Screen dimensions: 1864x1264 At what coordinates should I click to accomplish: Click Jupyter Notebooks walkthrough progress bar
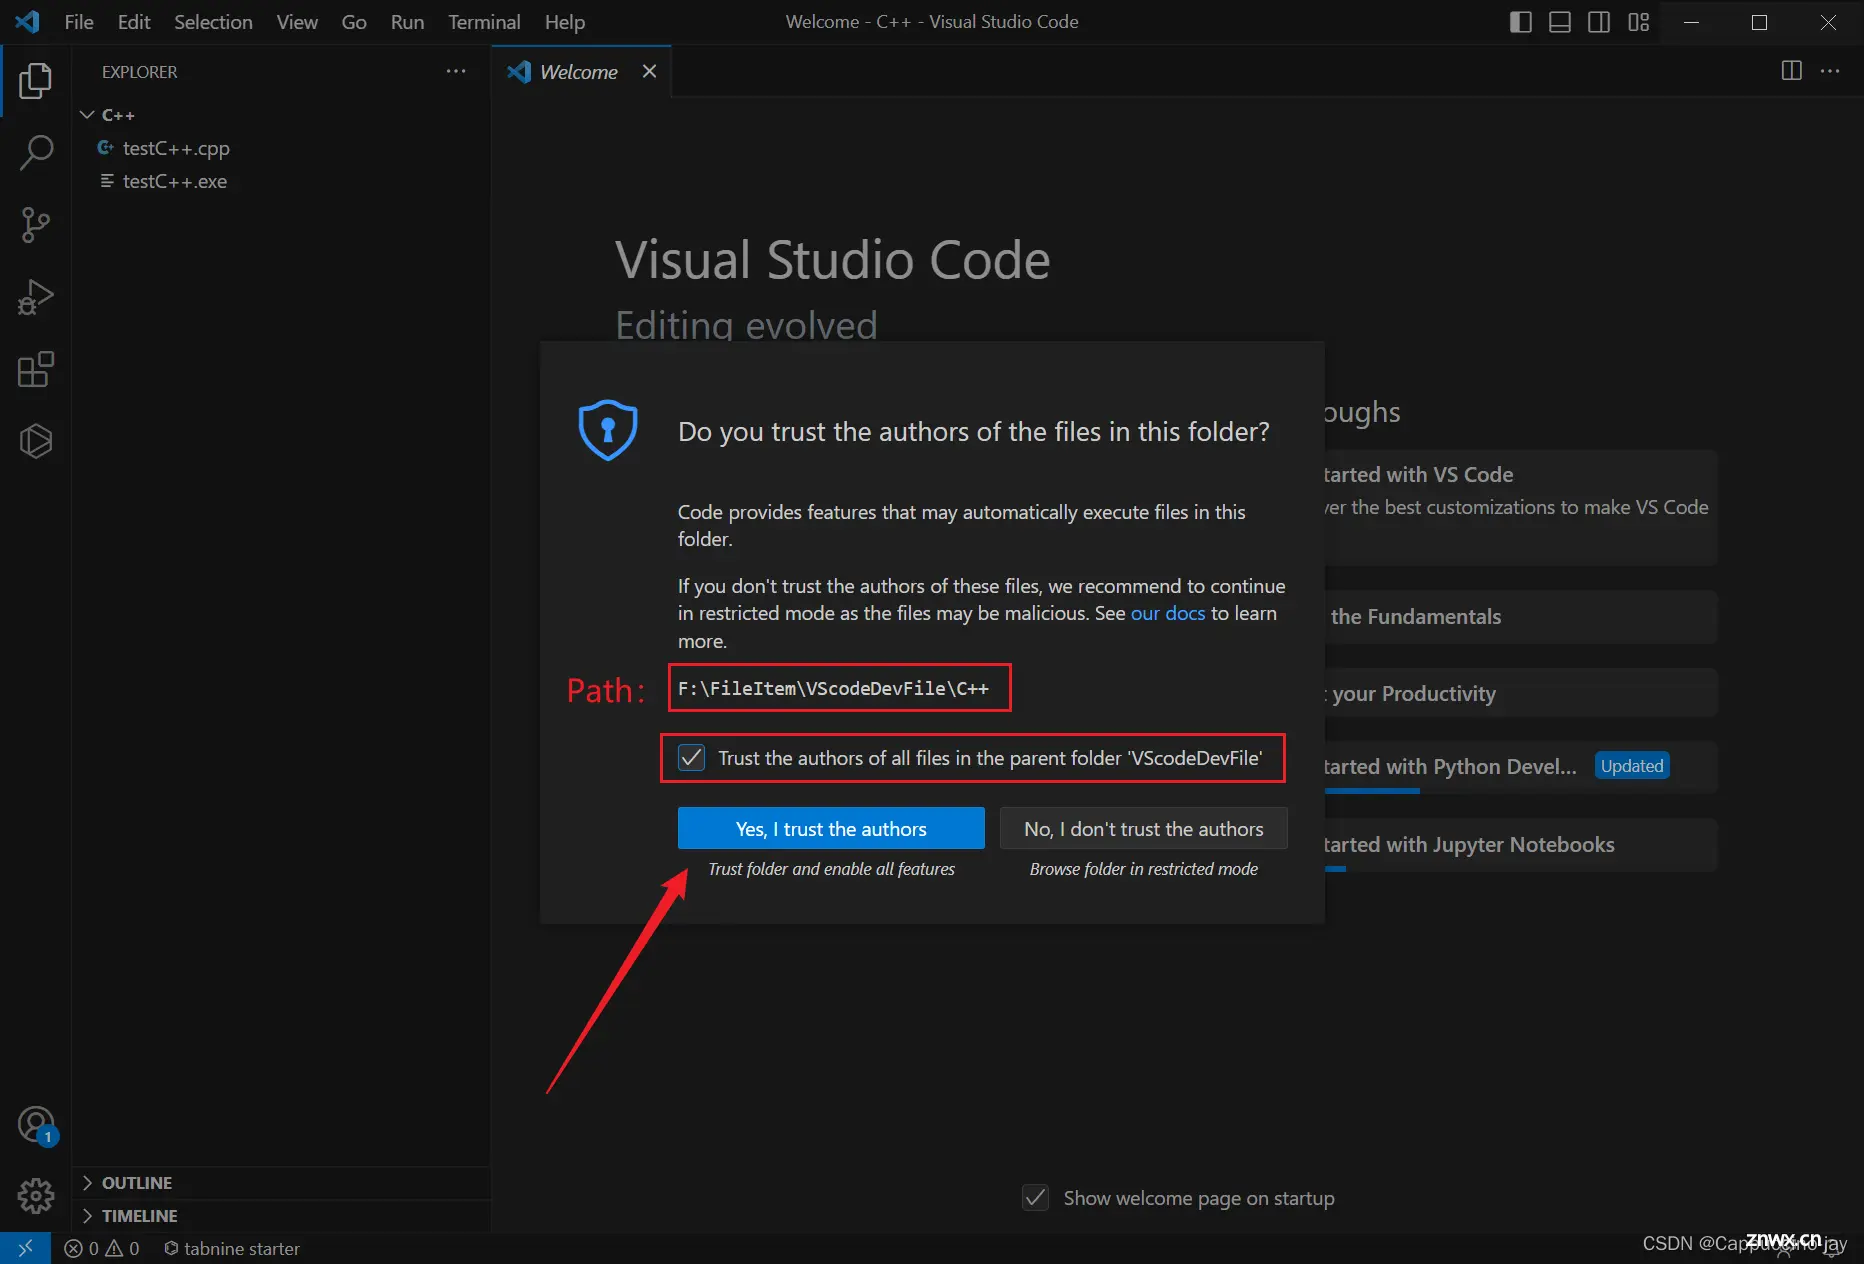(1335, 869)
